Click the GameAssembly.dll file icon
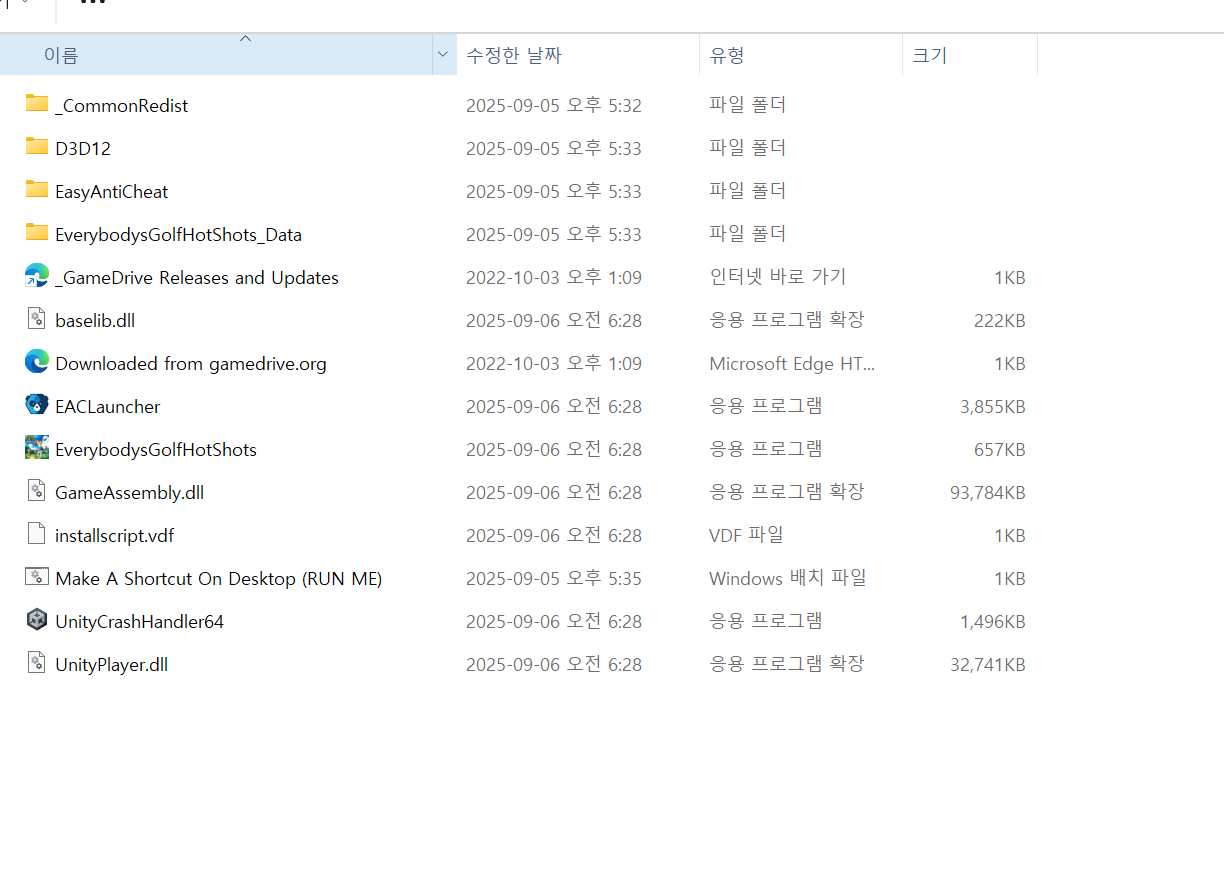The height and width of the screenshot is (875, 1224). point(37,491)
